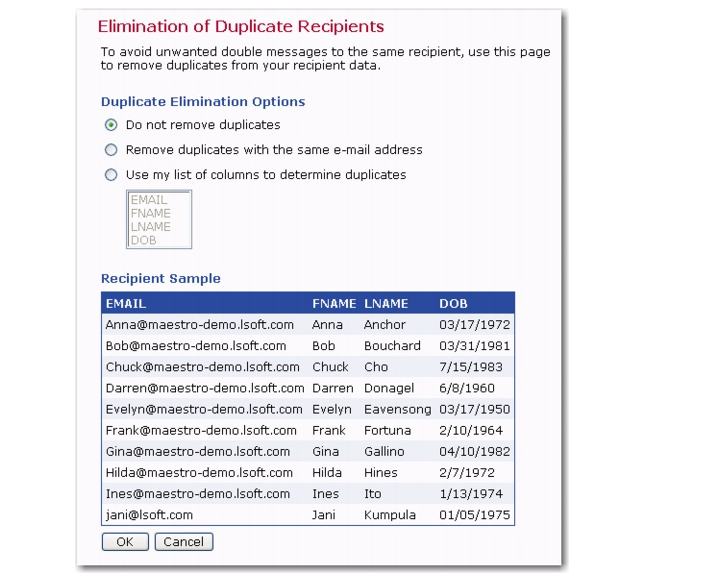Click the DOB table column header

453,304
